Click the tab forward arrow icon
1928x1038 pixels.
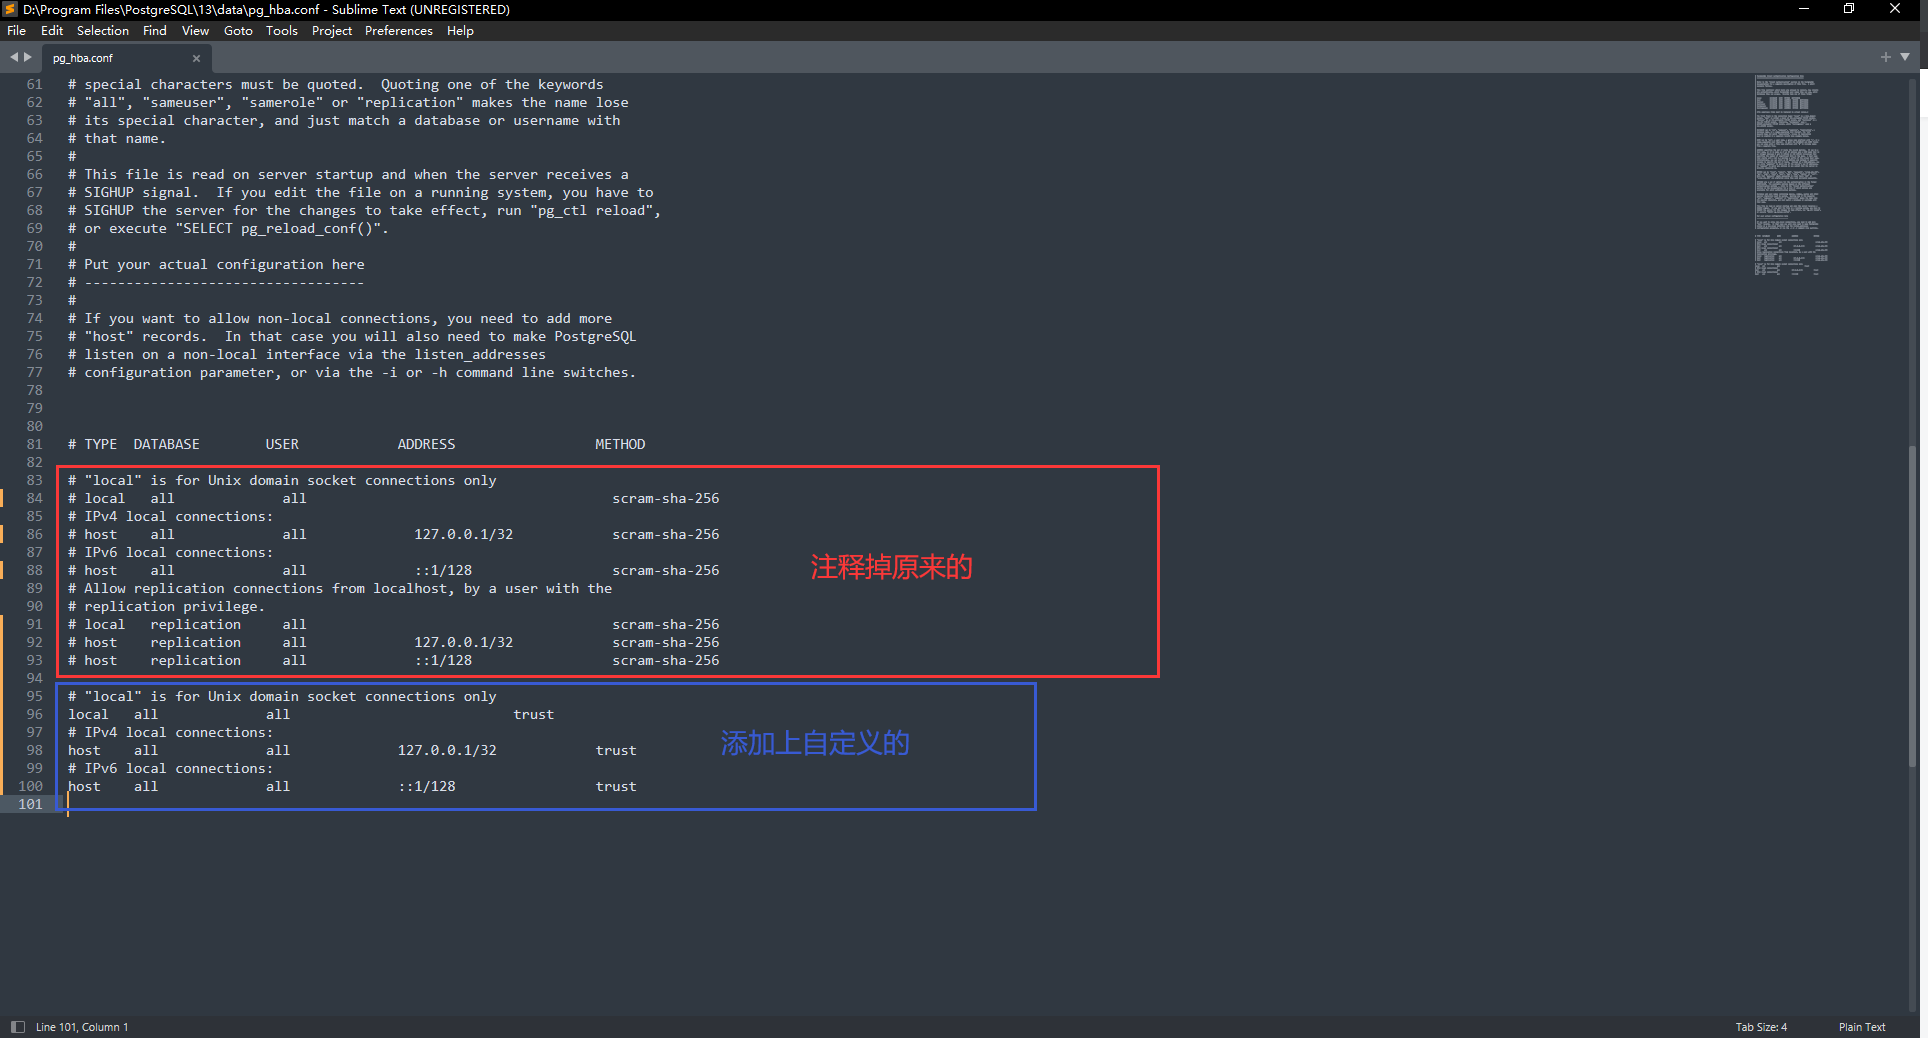[x=28, y=57]
